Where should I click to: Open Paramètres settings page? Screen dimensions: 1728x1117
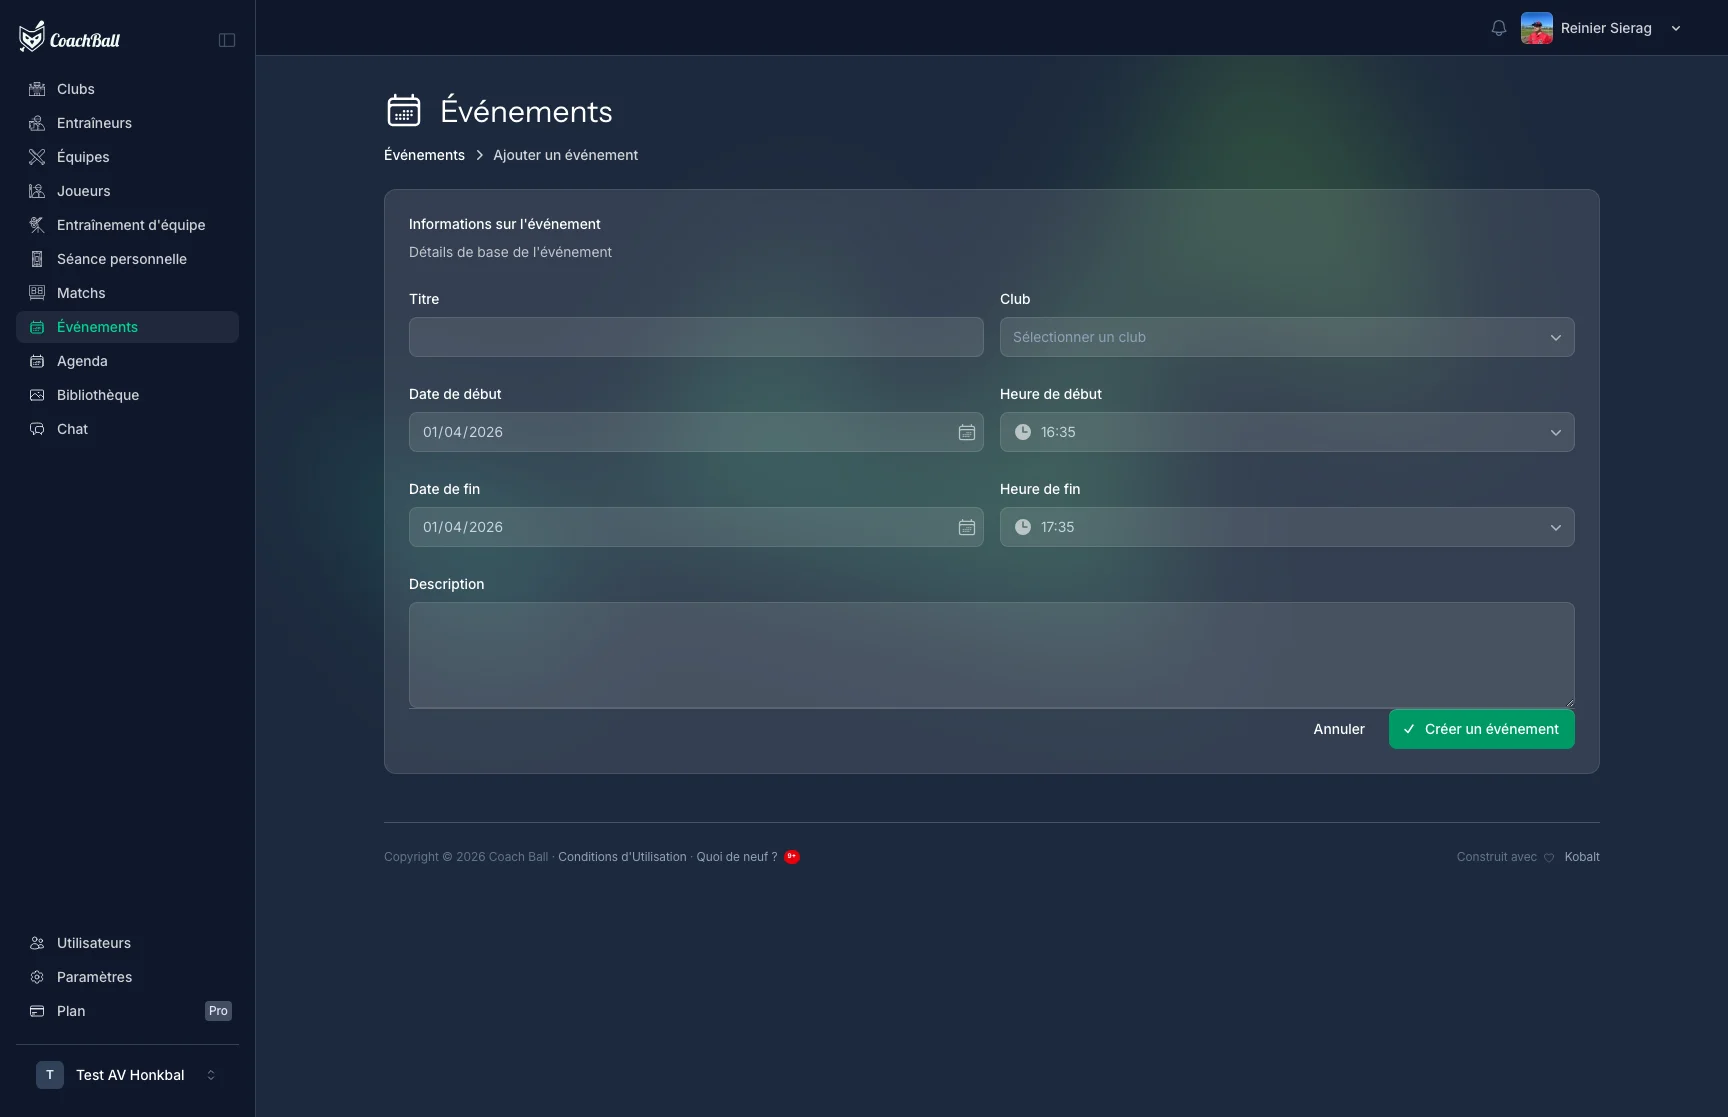point(127,977)
